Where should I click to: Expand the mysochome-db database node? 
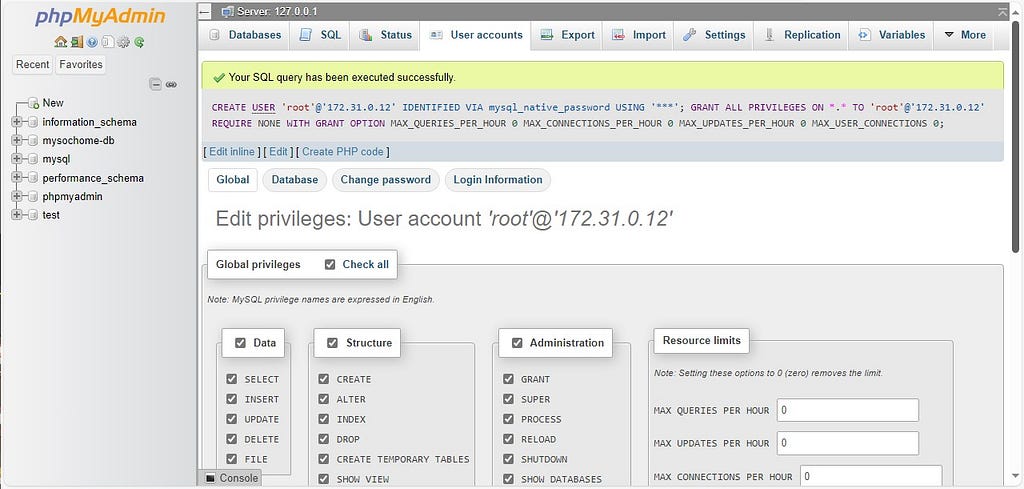click(16, 140)
